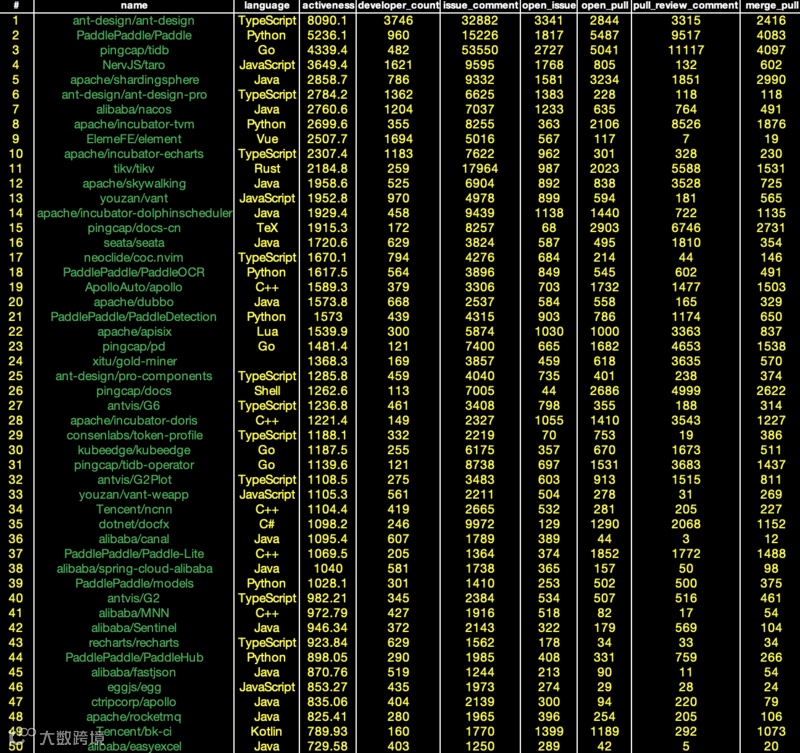Click pingcap/pd repository name

click(x=134, y=346)
